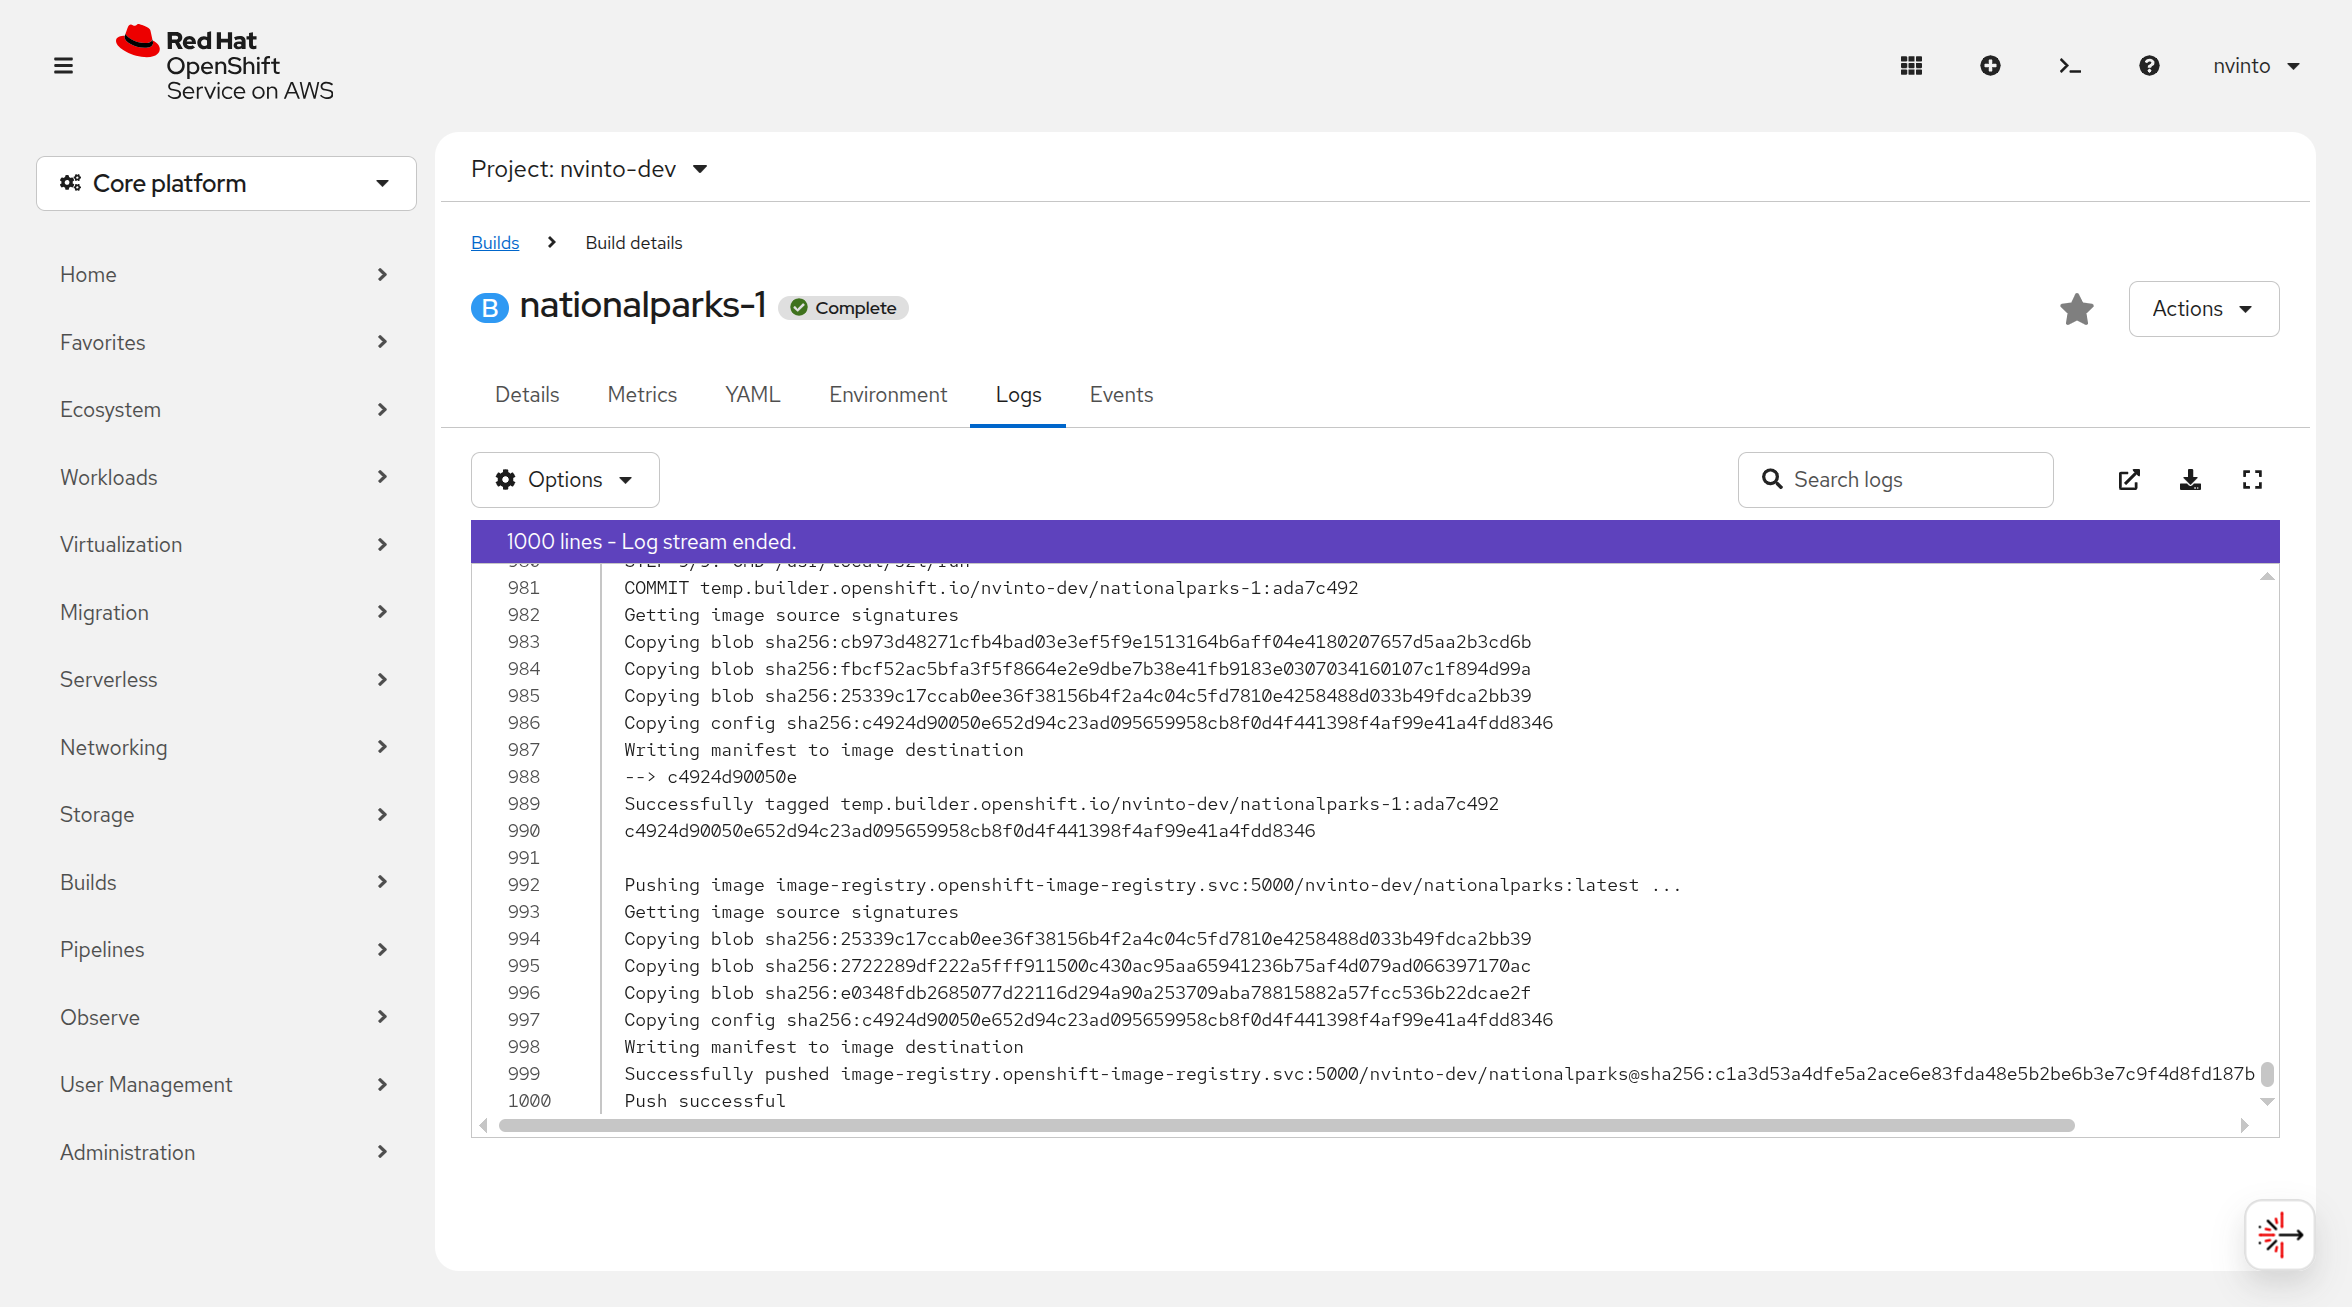
Task: Open the floating assistant button
Action: tap(2280, 1235)
